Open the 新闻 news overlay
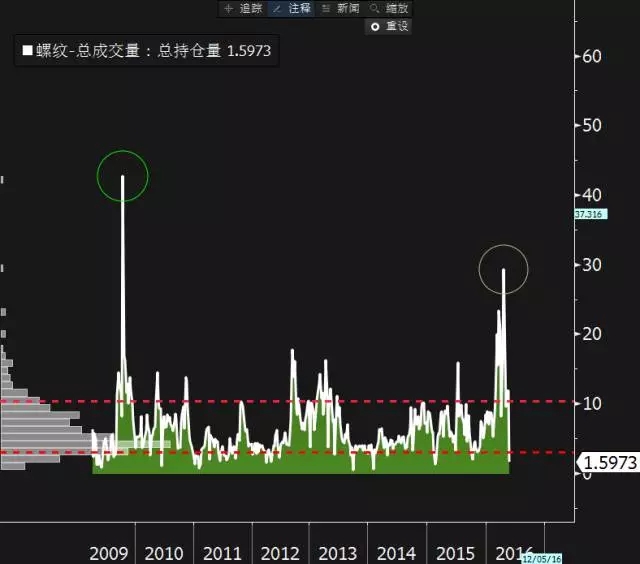Screen dimensions: 640x564 [340, 9]
